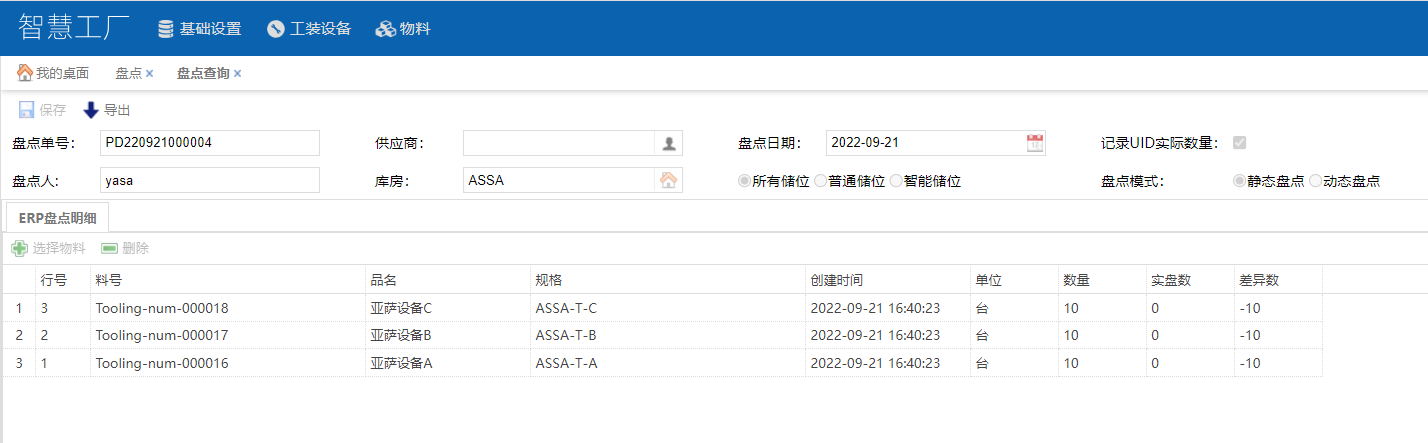The width and height of the screenshot is (1428, 443).
Task: Open supplier picker person icon
Action: (x=668, y=144)
